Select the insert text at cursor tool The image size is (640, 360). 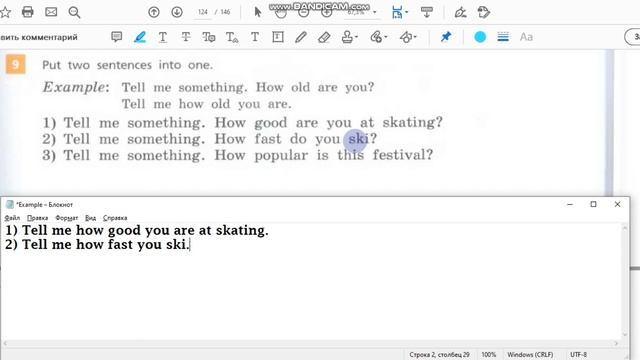pos(232,37)
